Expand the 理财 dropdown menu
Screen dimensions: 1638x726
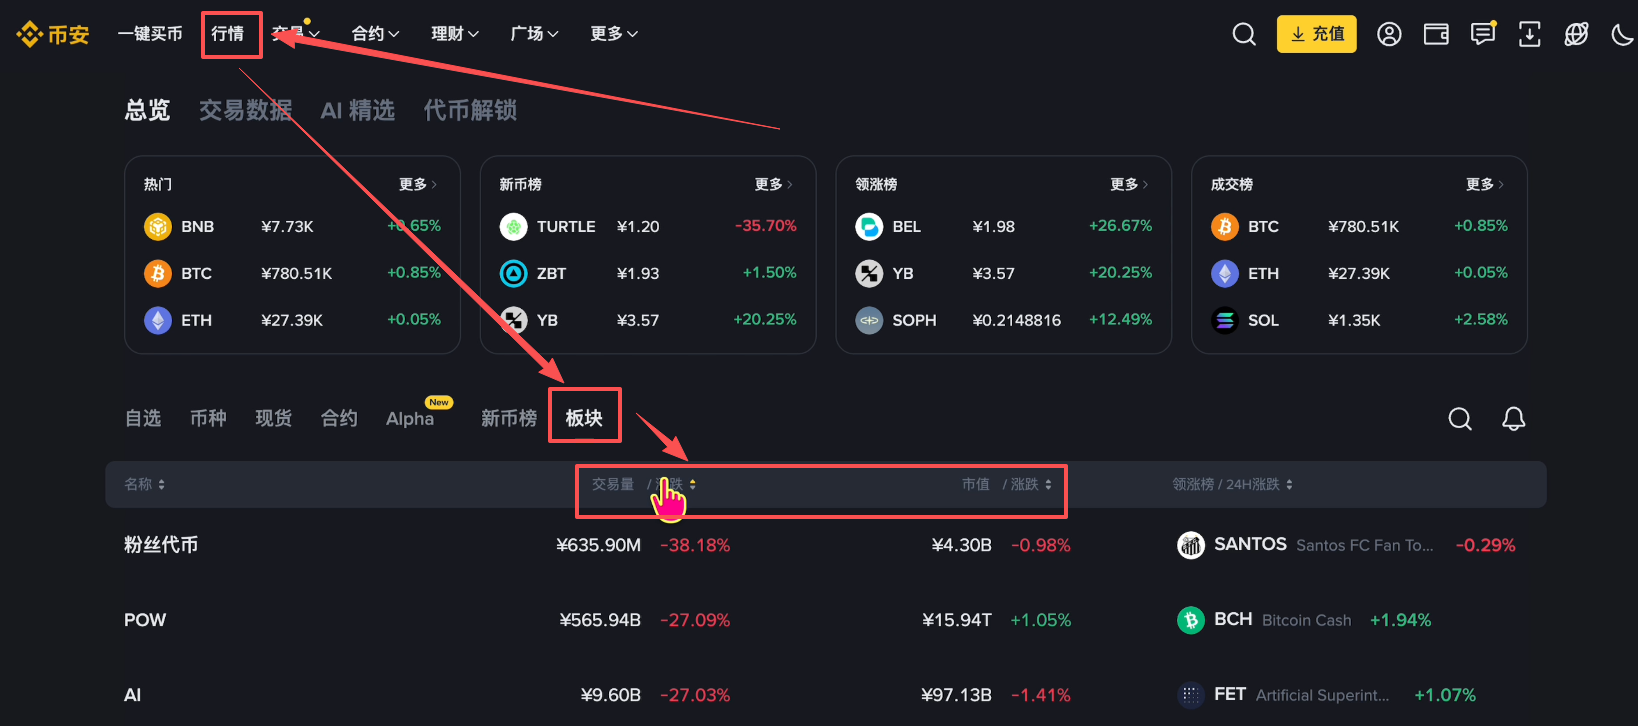point(455,34)
